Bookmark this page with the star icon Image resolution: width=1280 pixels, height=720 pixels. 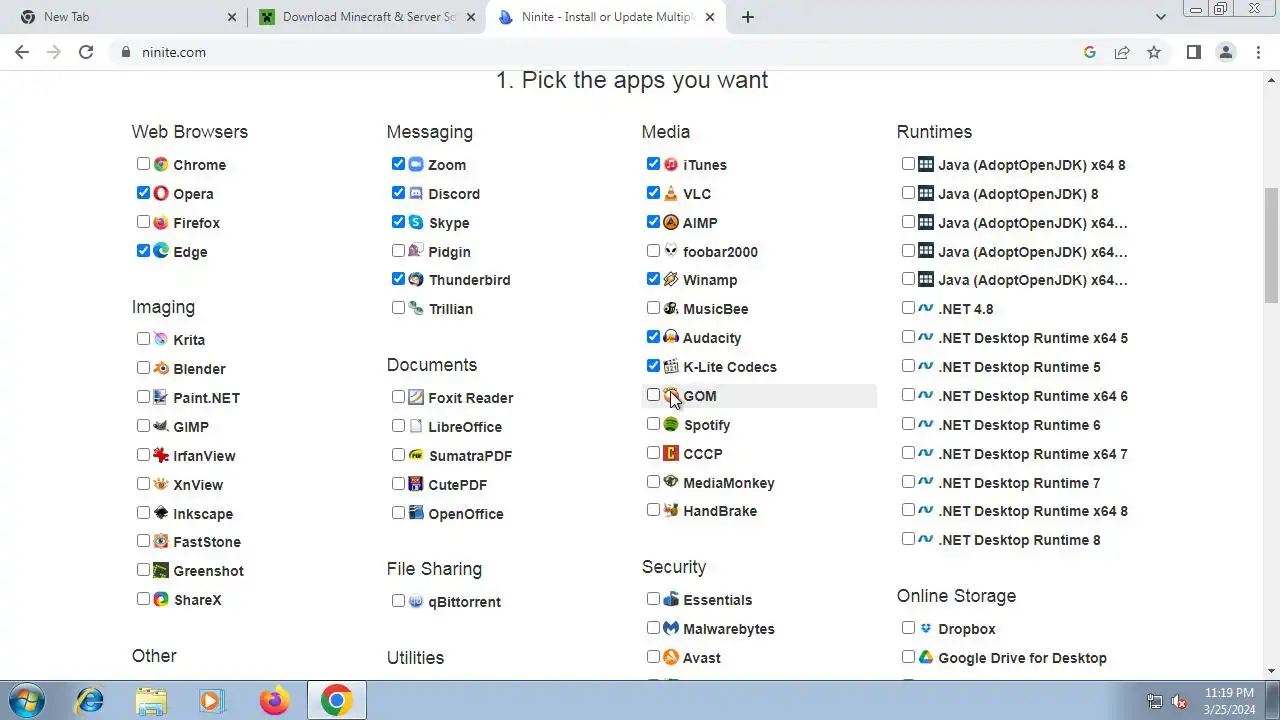pos(1154,52)
